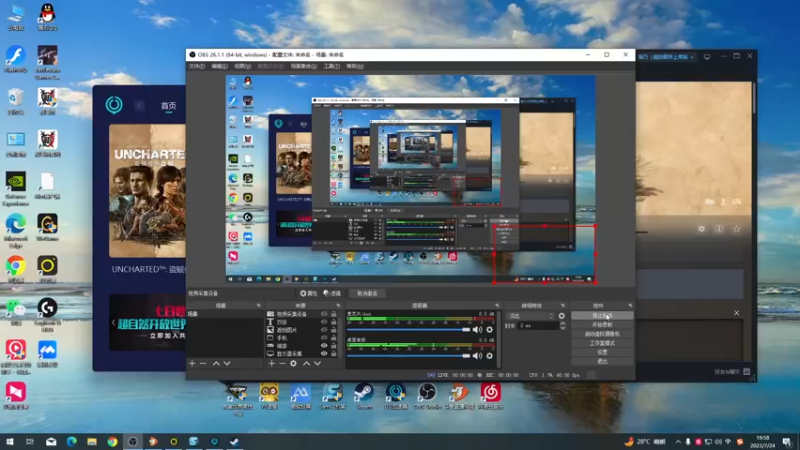Open OBS Studio desktop shortcut icon
Screen dimensions: 800x450
point(427,396)
